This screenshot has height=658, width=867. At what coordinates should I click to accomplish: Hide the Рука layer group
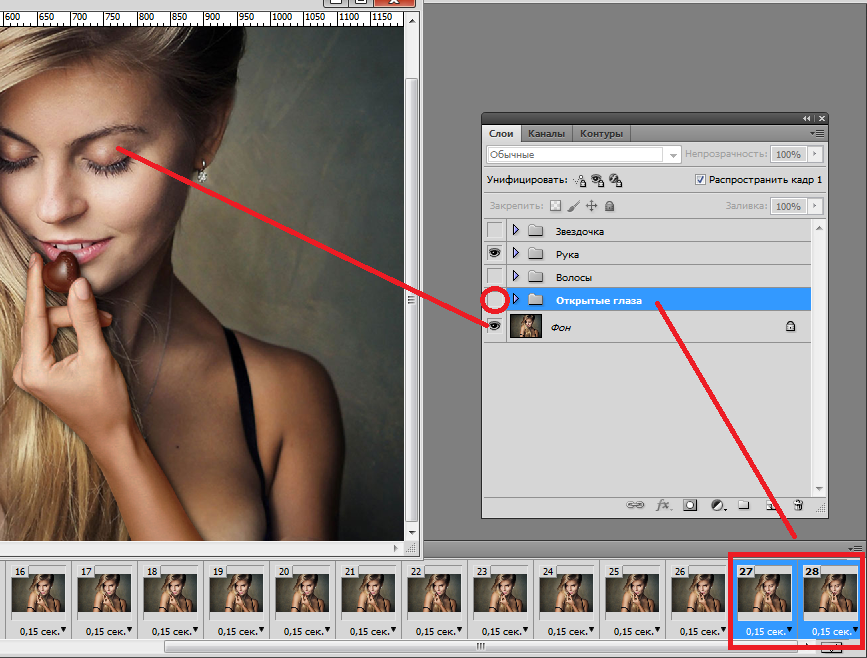494,254
